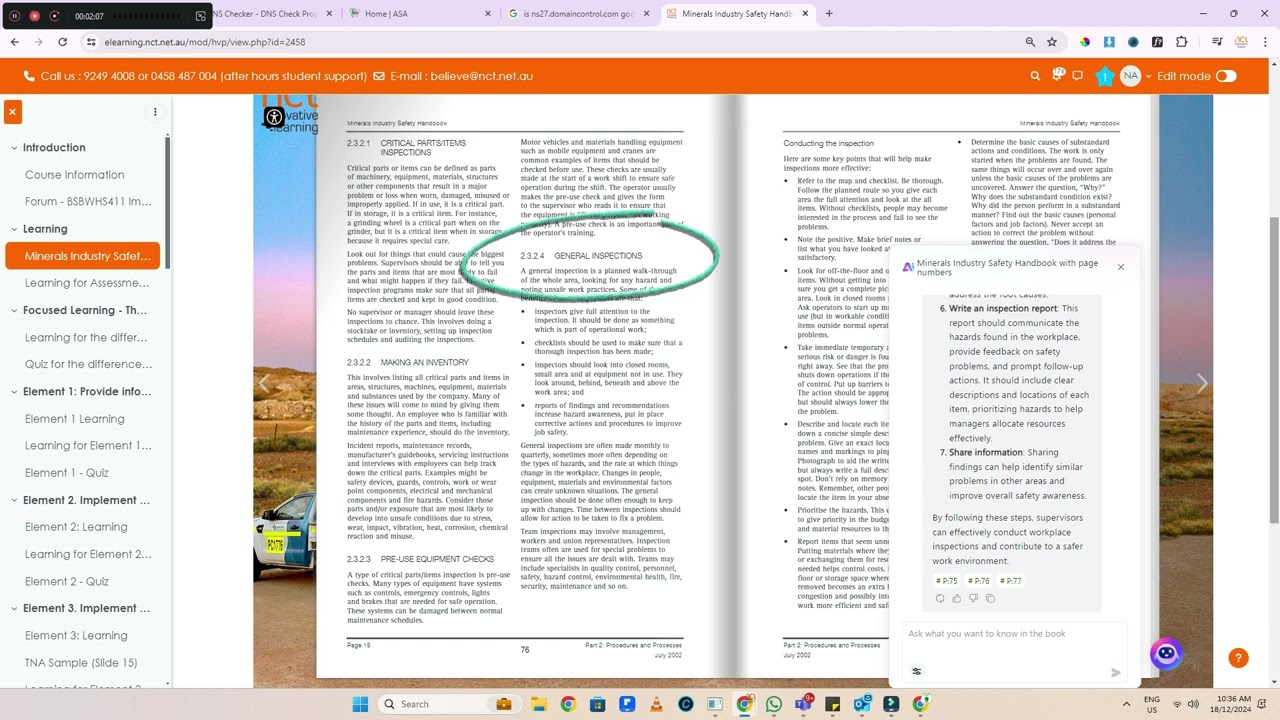Open the course index options menu
1280x720 pixels.
(x=155, y=112)
